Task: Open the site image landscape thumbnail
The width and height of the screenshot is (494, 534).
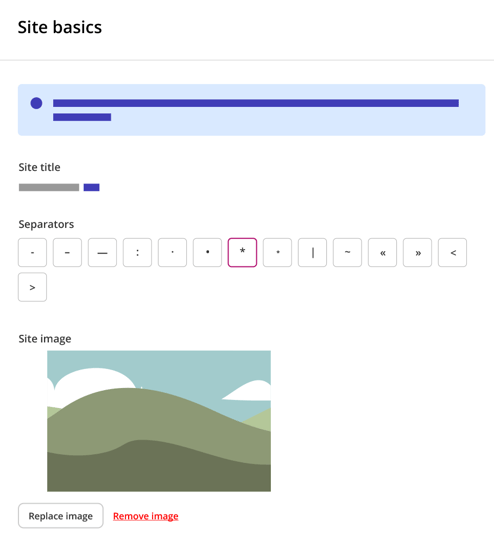Action: coord(159,421)
